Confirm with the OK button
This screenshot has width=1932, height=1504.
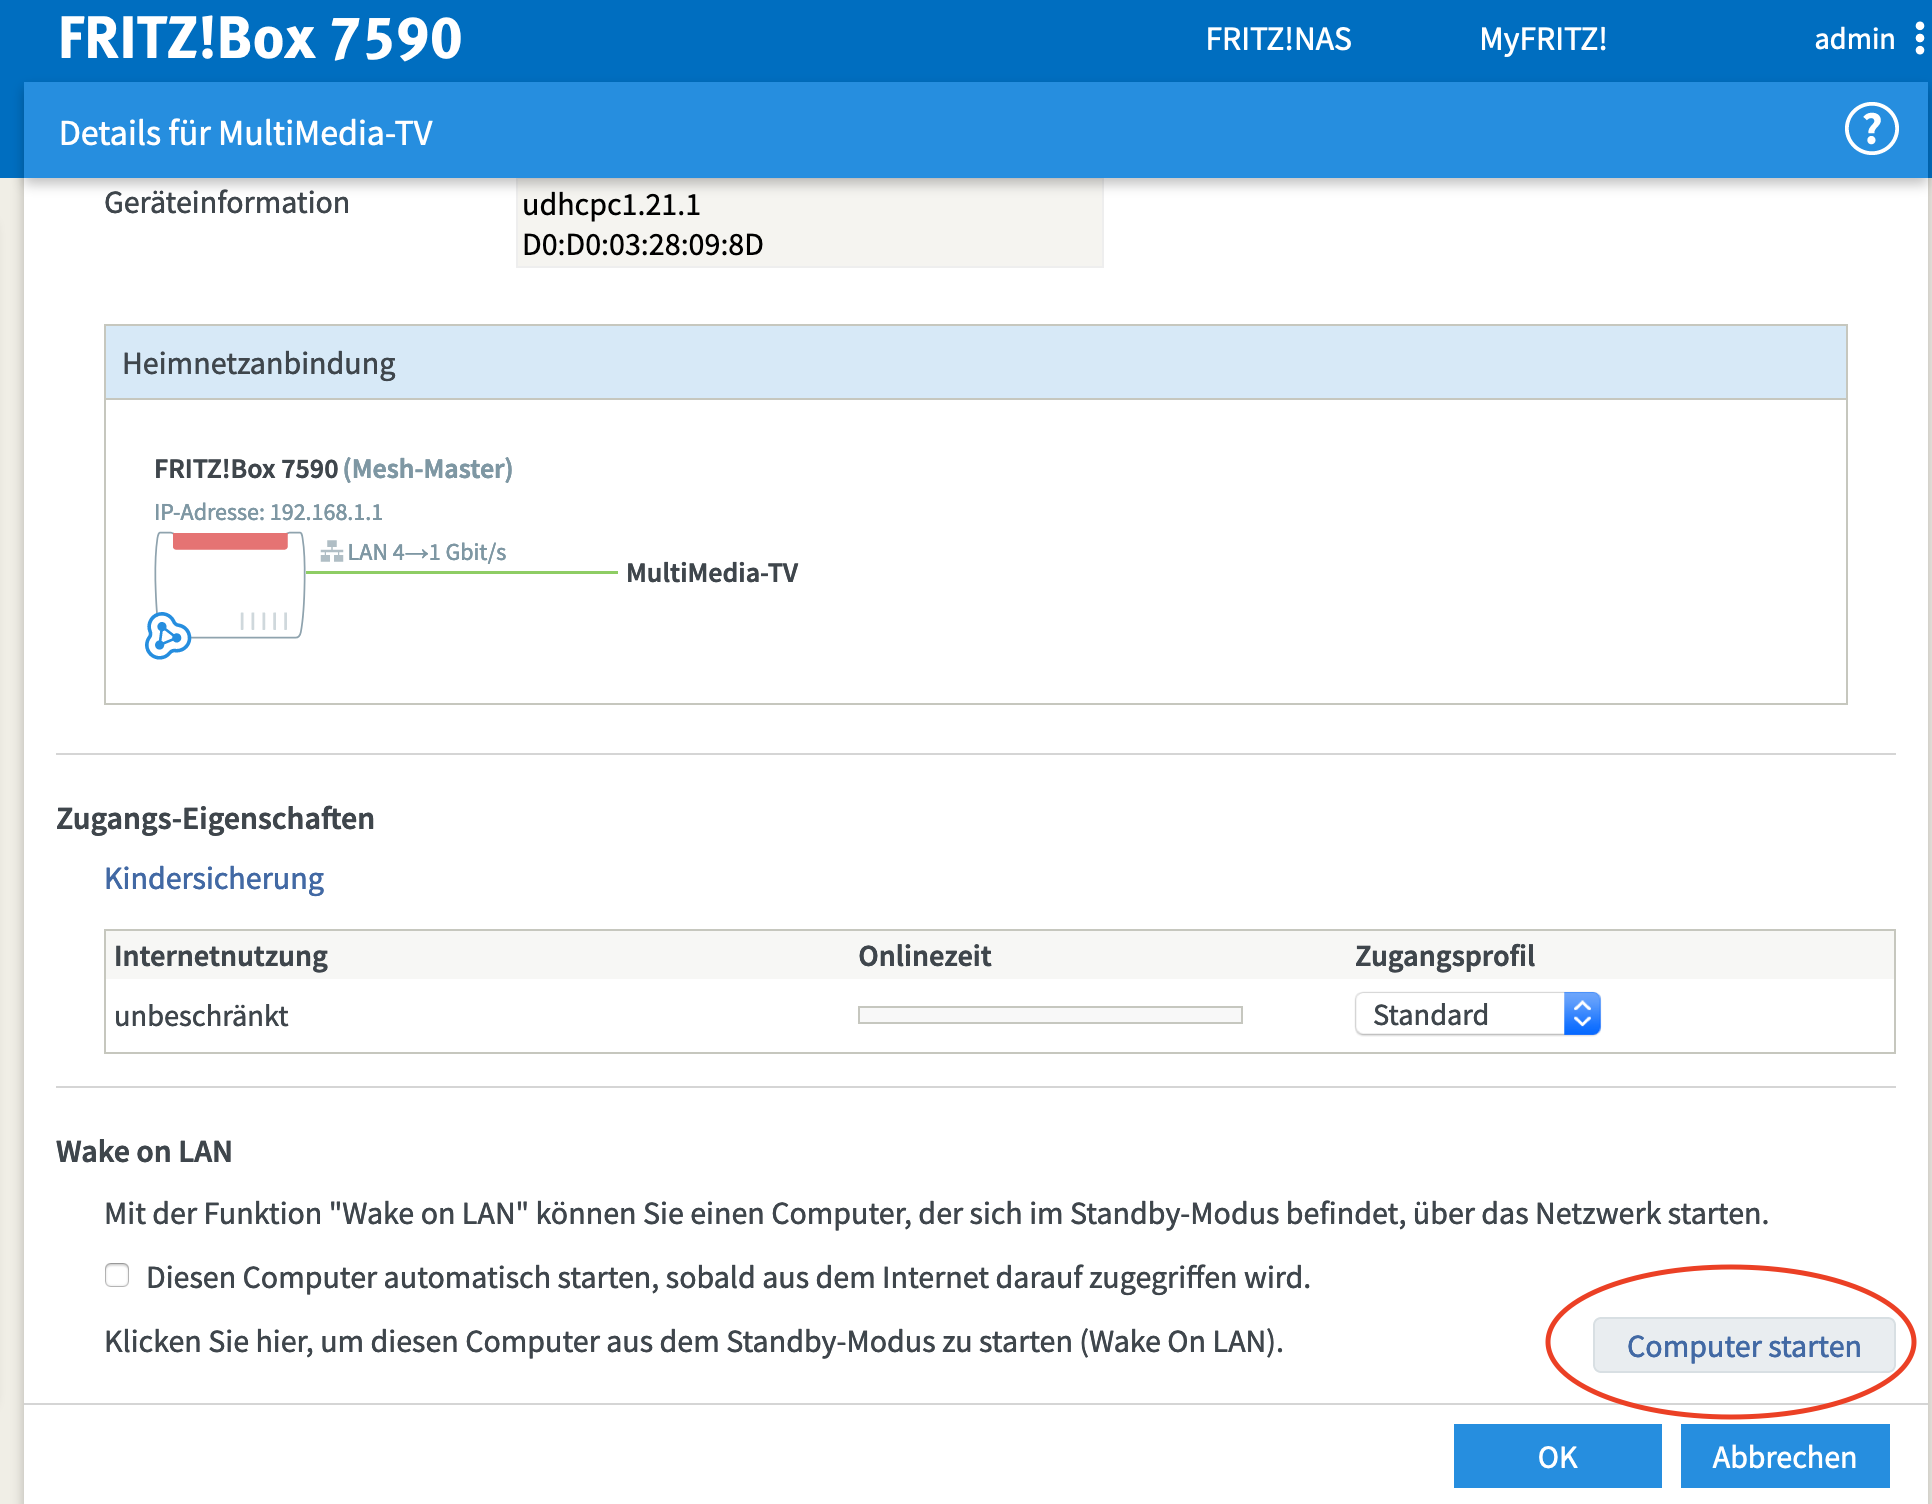1557,1456
